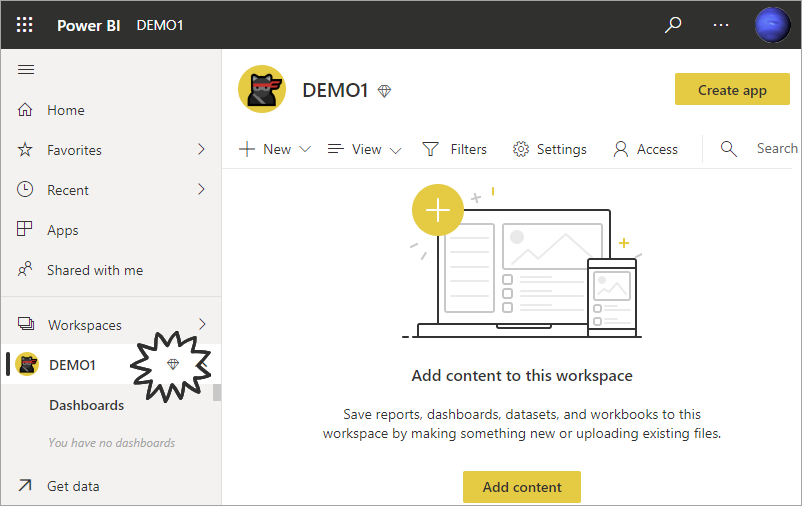Click the Access person icon
This screenshot has height=506, width=802.
[x=620, y=149]
